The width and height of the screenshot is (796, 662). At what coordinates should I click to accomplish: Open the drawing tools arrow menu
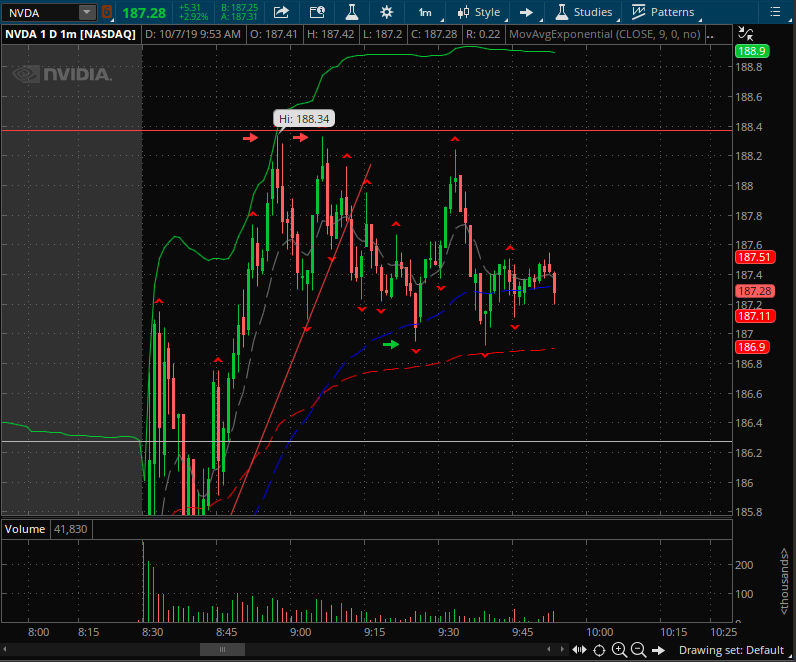coord(527,12)
